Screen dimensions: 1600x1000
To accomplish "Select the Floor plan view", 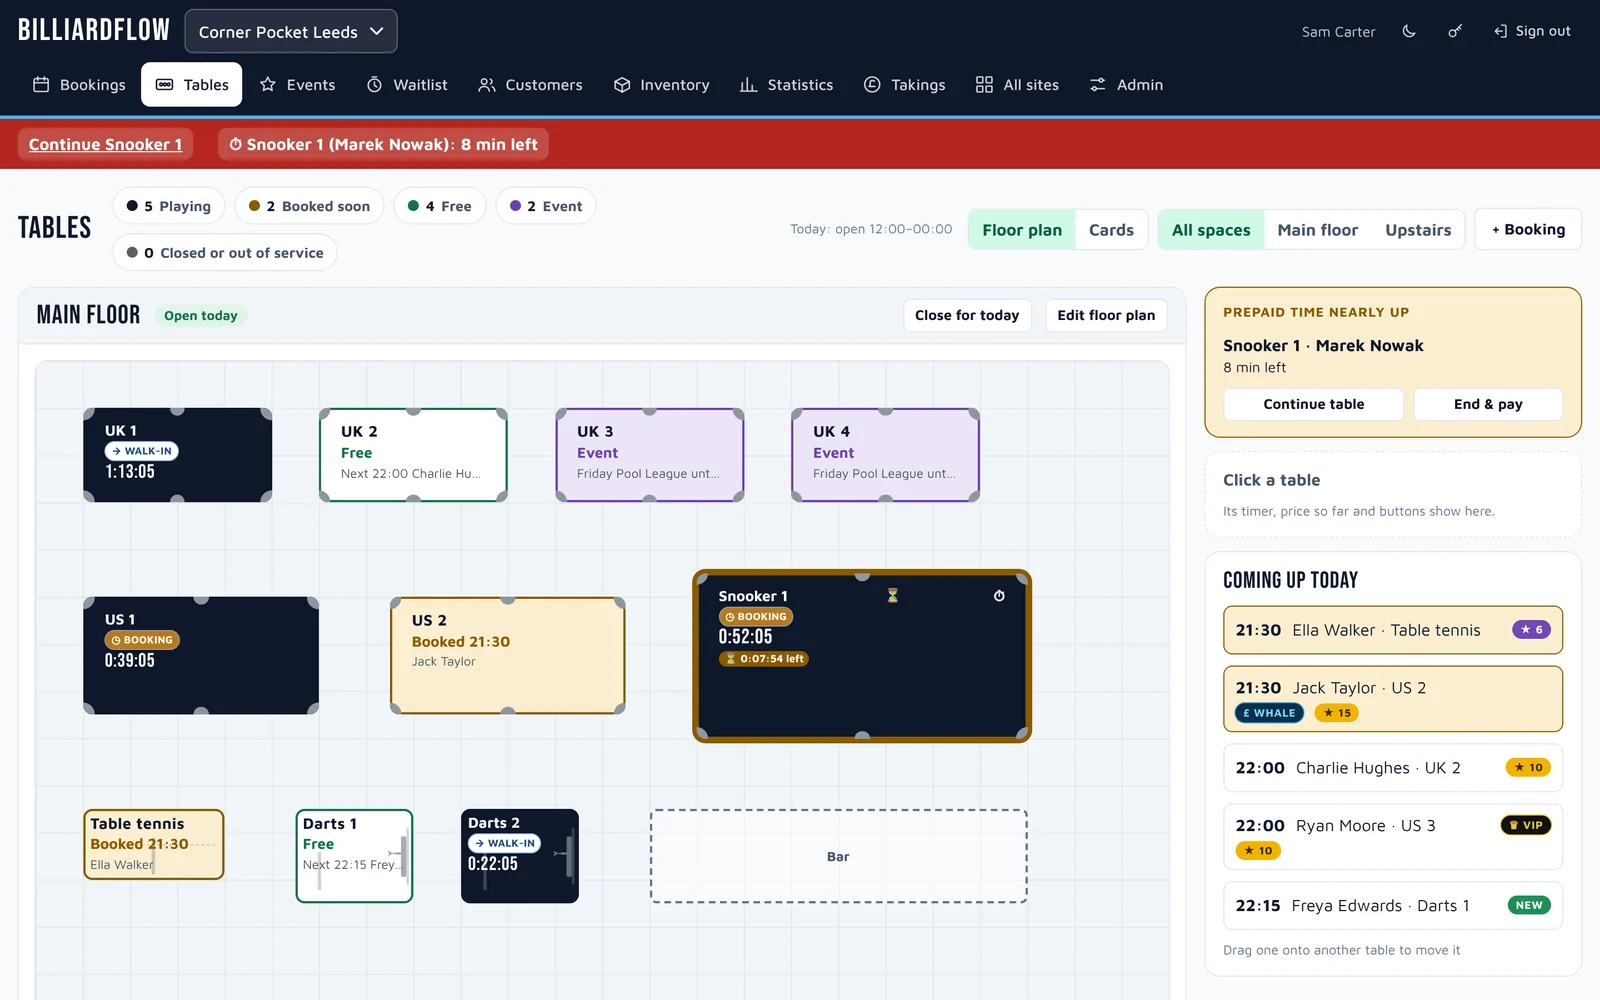I will point(1022,230).
